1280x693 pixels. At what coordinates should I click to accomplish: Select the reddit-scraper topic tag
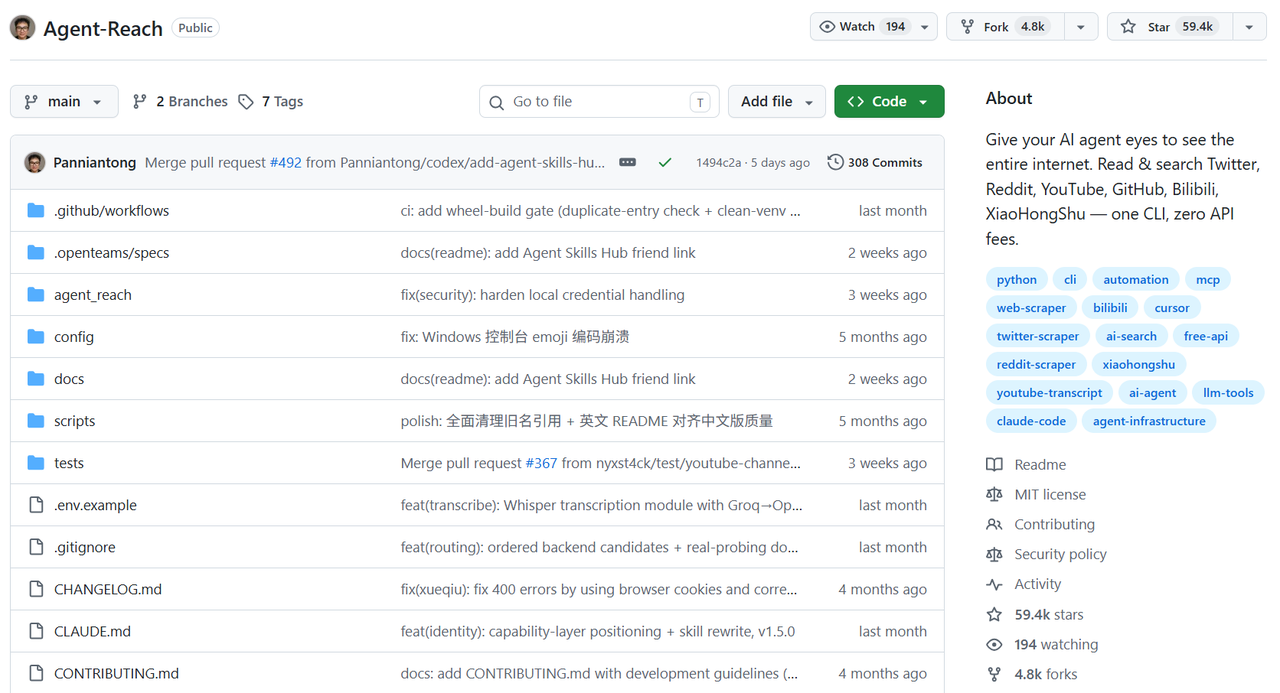[x=1036, y=364]
